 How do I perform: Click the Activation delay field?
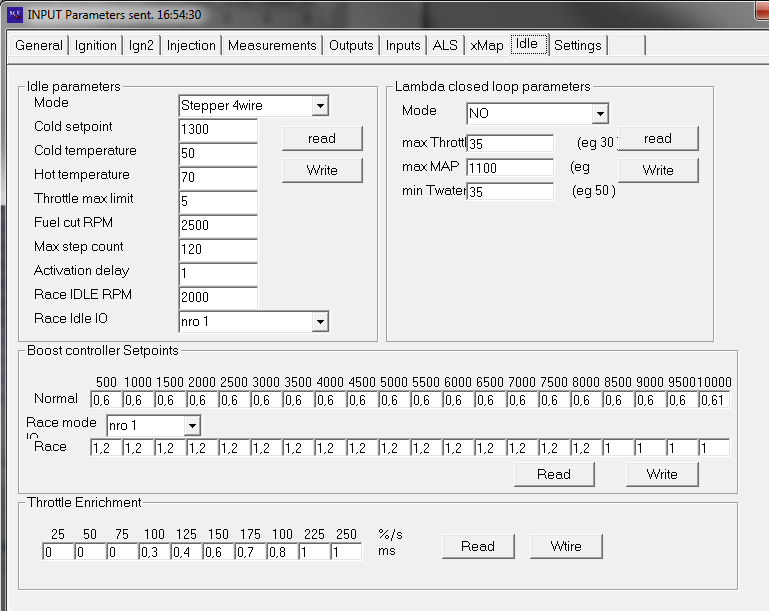coord(218,274)
